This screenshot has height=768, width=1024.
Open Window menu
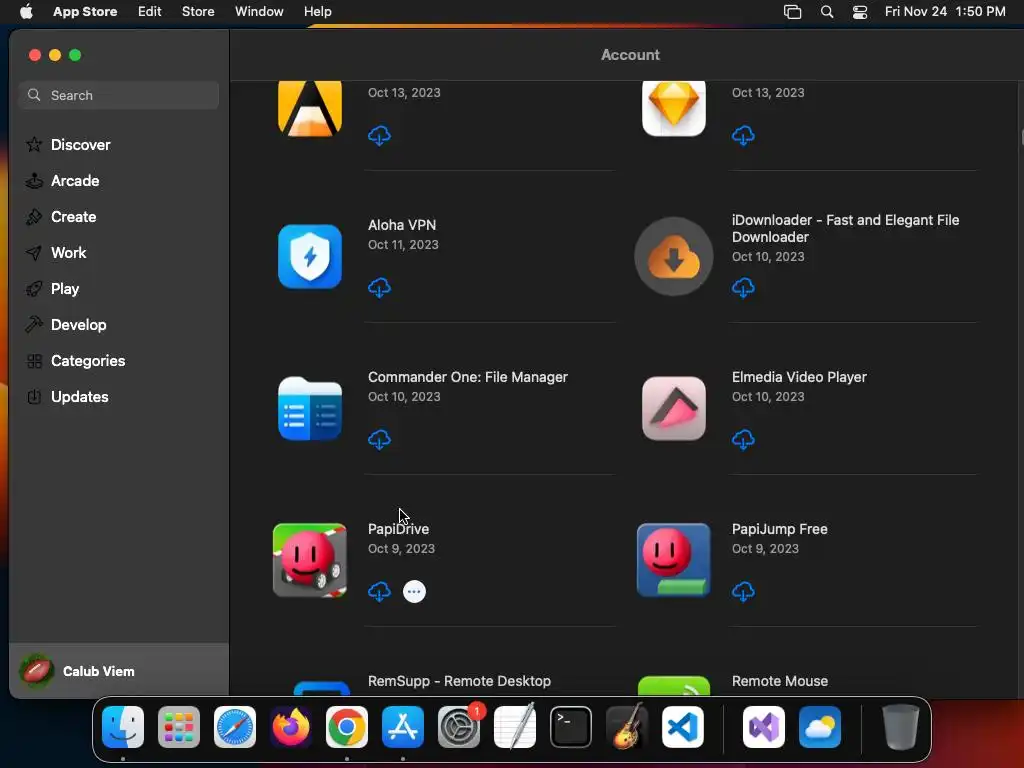(259, 12)
